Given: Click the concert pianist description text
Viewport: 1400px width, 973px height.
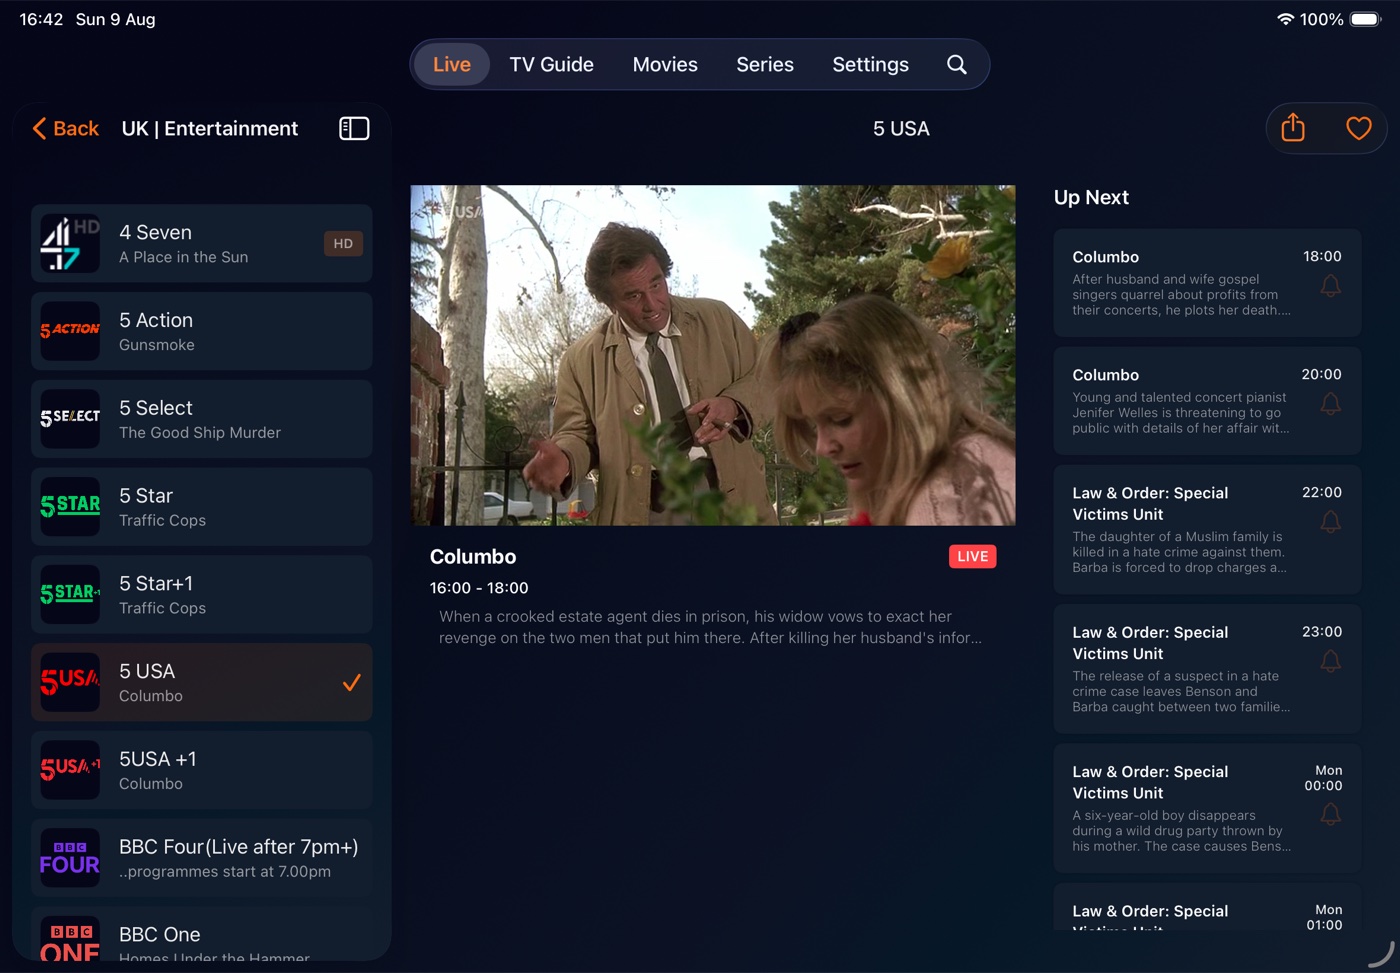Looking at the screenshot, I should pos(1181,413).
